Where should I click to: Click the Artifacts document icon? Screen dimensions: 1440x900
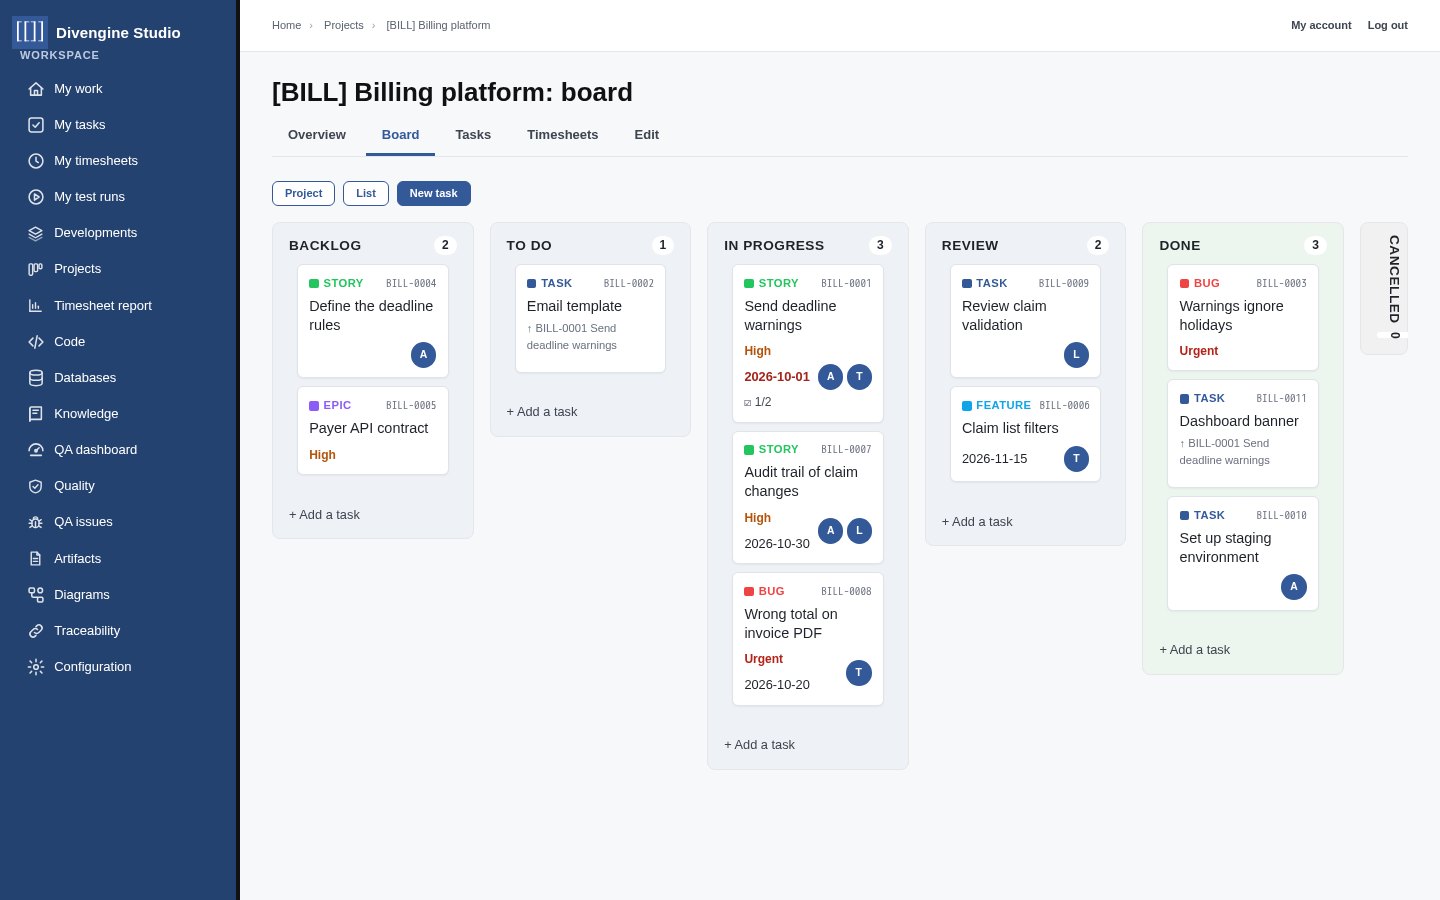36,559
